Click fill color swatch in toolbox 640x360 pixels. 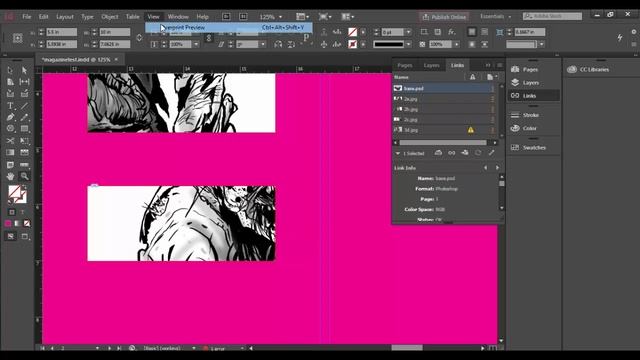[14, 191]
